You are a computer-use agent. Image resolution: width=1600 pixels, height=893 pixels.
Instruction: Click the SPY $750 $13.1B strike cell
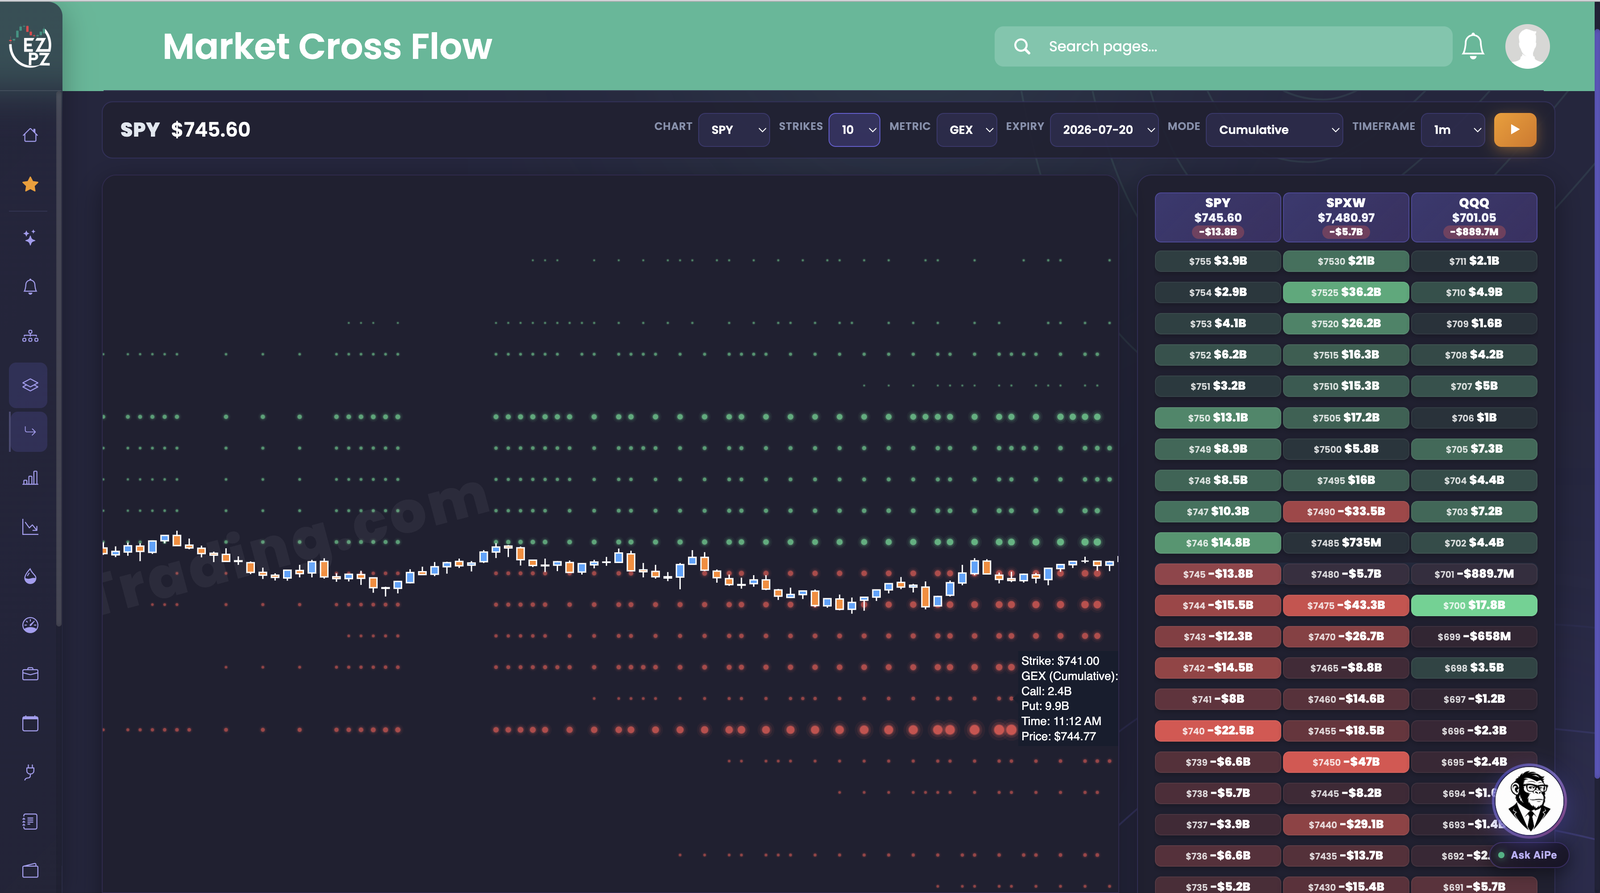pos(1218,417)
